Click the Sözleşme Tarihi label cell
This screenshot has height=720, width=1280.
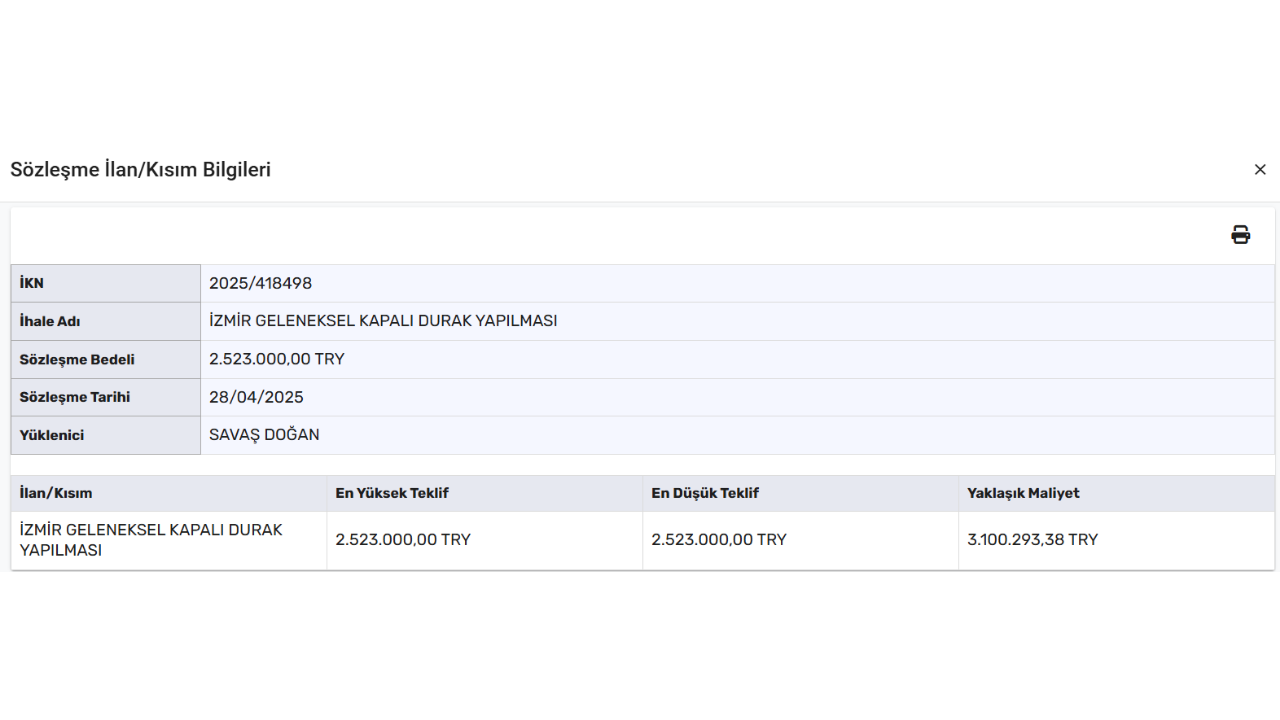point(75,397)
